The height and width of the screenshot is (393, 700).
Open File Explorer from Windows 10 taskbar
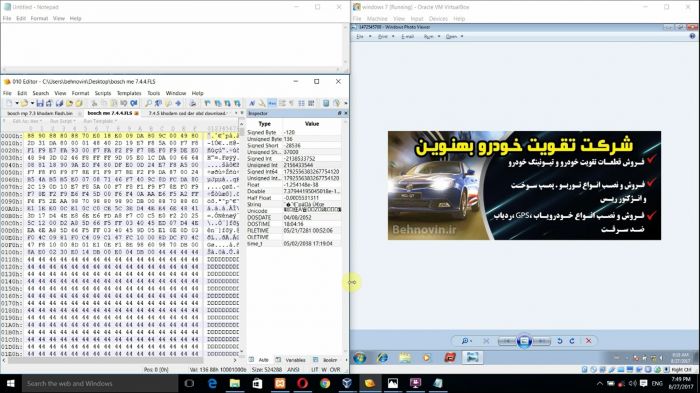[x=235, y=384]
